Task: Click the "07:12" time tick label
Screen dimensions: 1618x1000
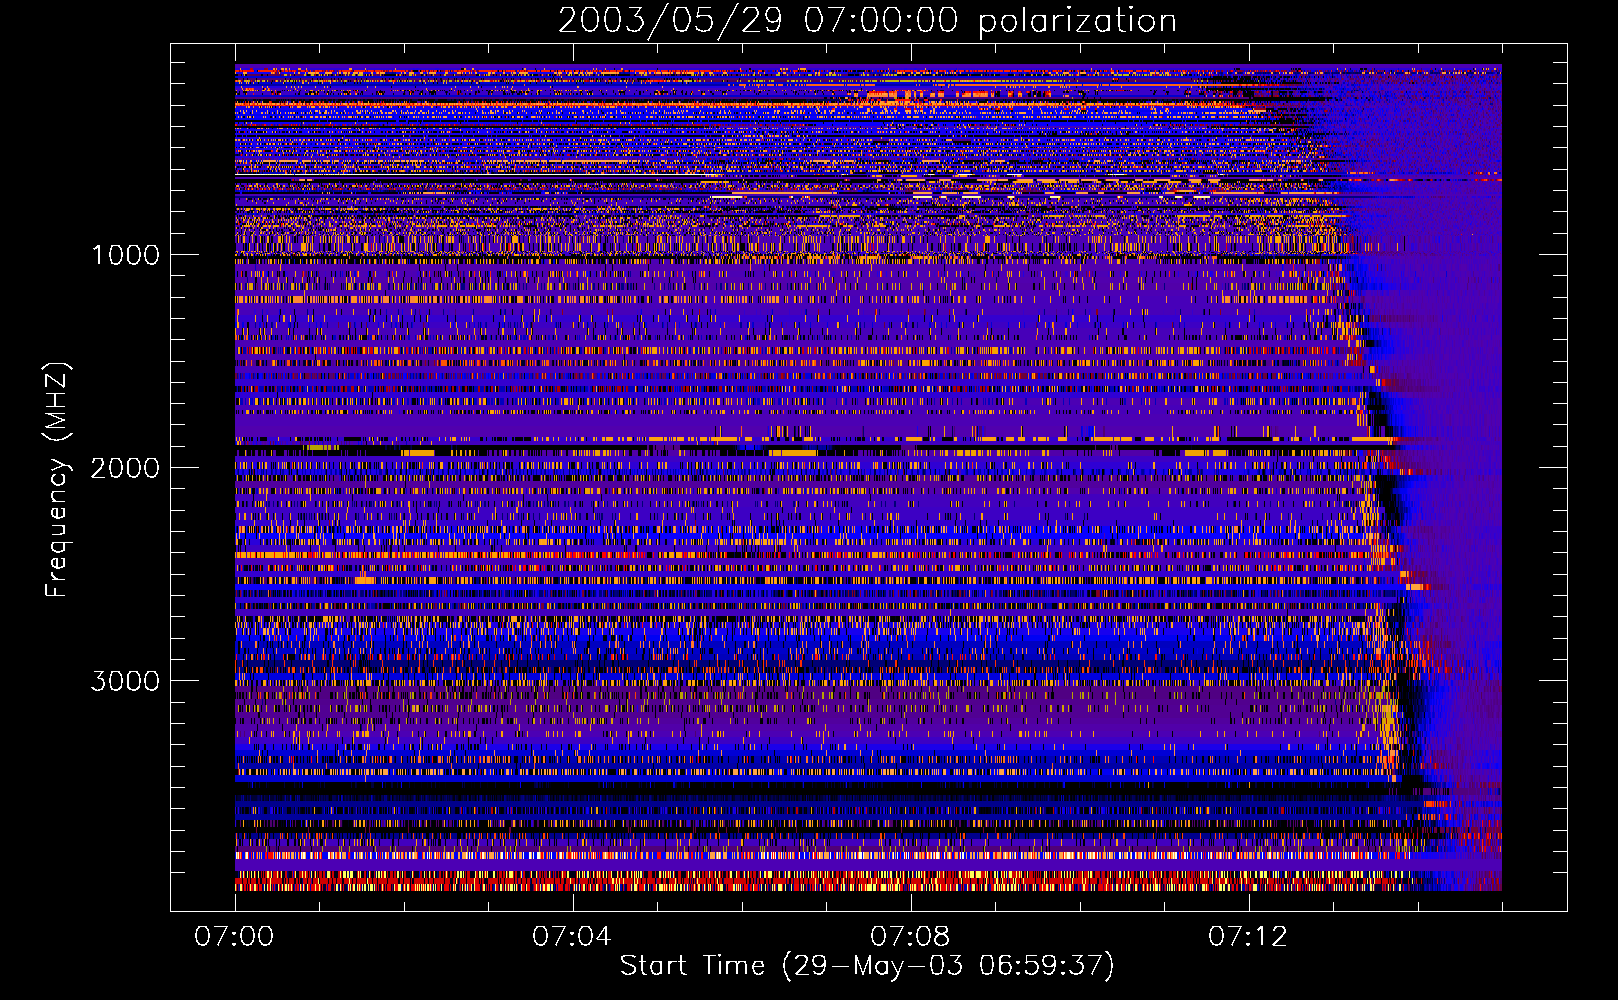Action: tap(1248, 936)
